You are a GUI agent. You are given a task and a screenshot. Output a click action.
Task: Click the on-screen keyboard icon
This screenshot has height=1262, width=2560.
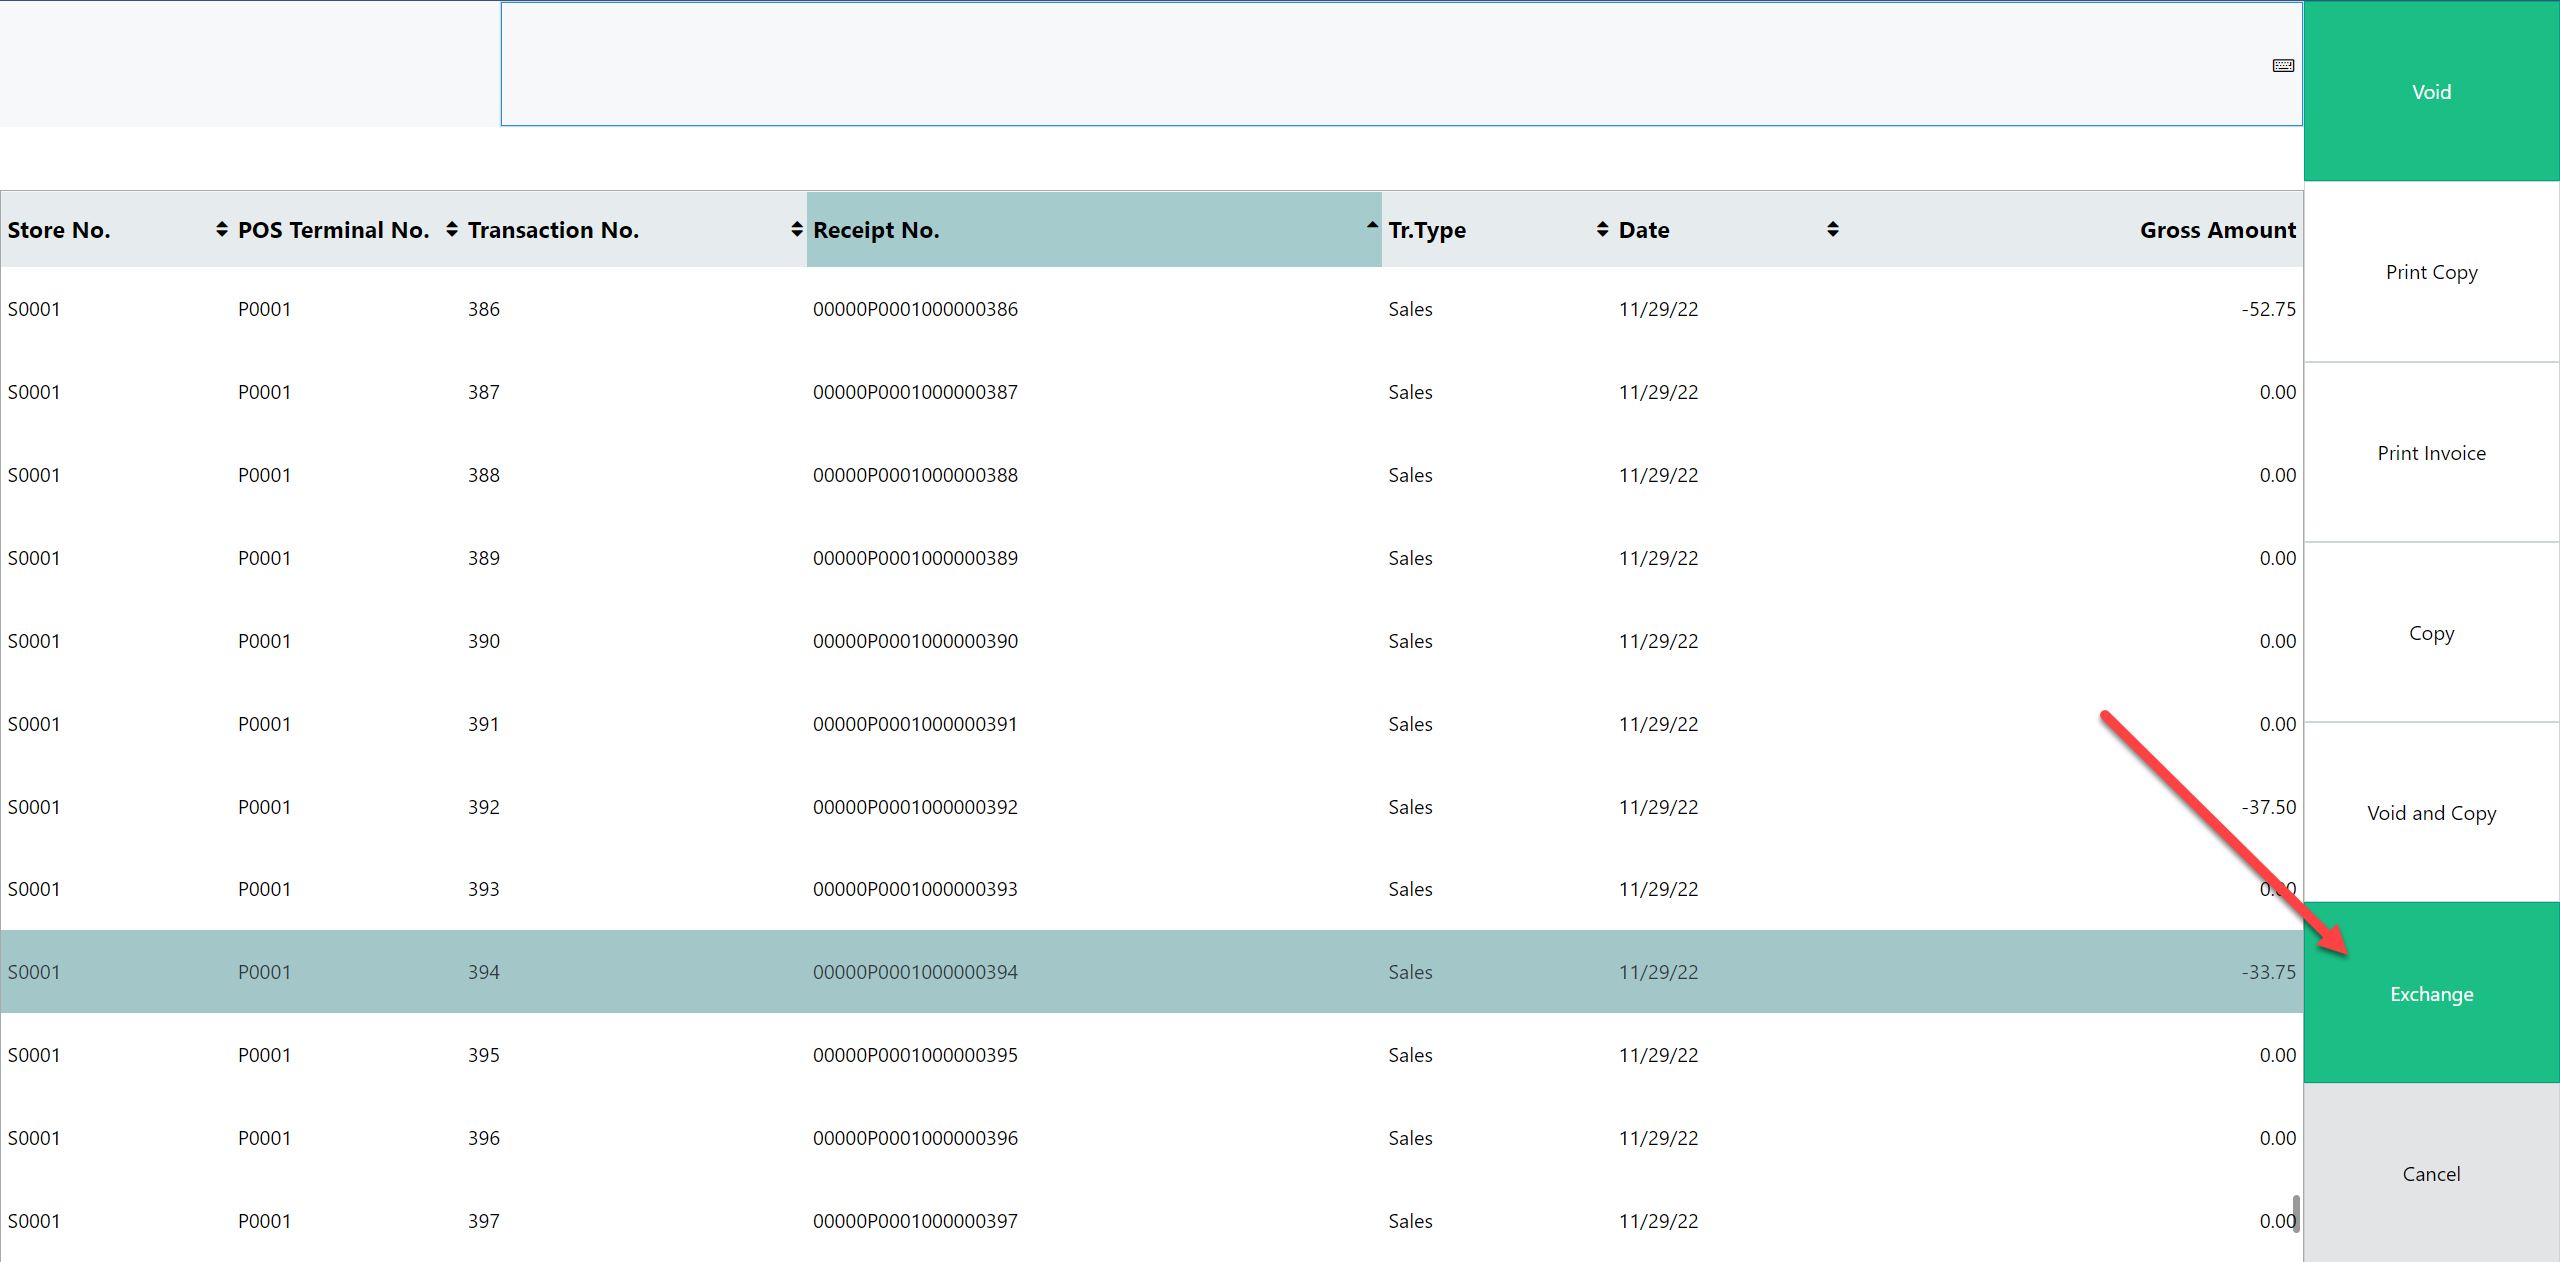point(2283,66)
